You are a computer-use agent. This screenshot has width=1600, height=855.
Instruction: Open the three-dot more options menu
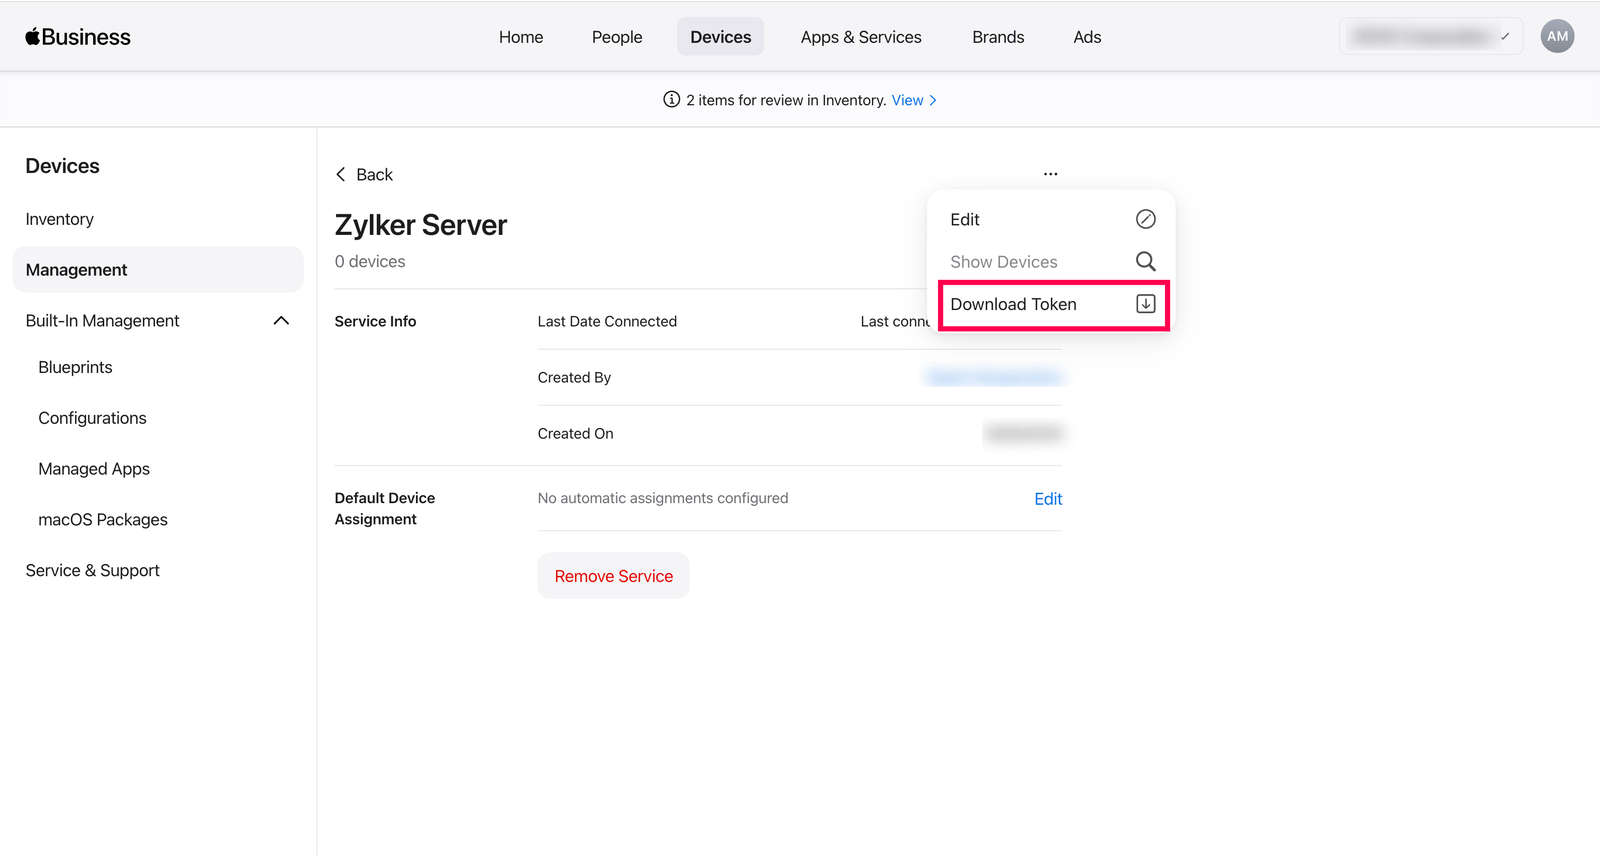pyautogui.click(x=1050, y=174)
